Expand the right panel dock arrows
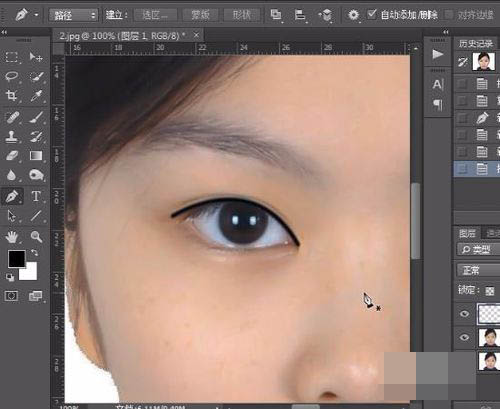500x409 pixels. (x=446, y=32)
